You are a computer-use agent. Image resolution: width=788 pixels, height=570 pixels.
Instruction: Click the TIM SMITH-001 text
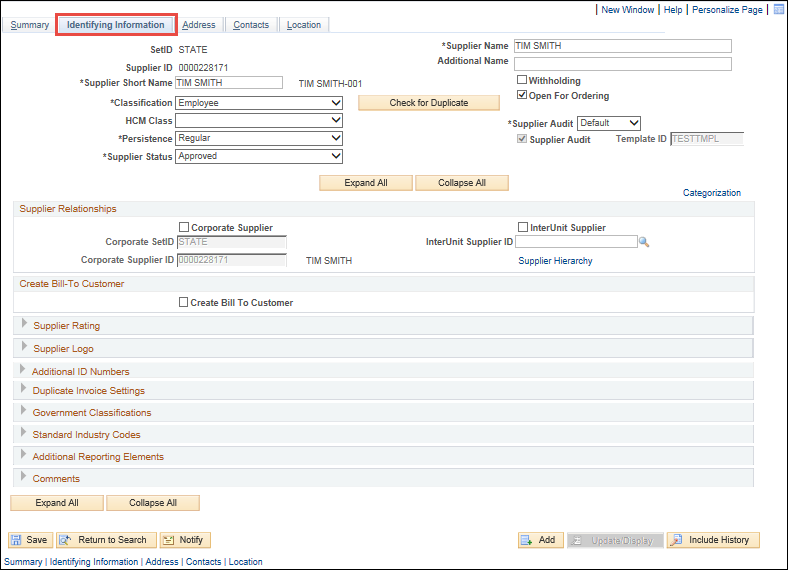pyautogui.click(x=330, y=83)
